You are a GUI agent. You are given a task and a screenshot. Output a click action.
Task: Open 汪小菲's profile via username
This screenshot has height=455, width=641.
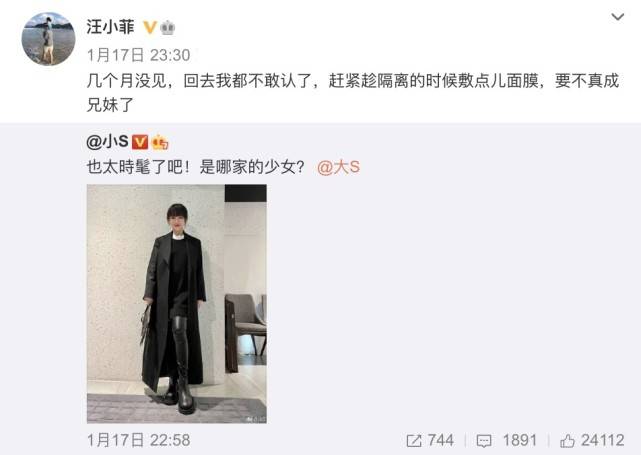pyautogui.click(x=110, y=27)
